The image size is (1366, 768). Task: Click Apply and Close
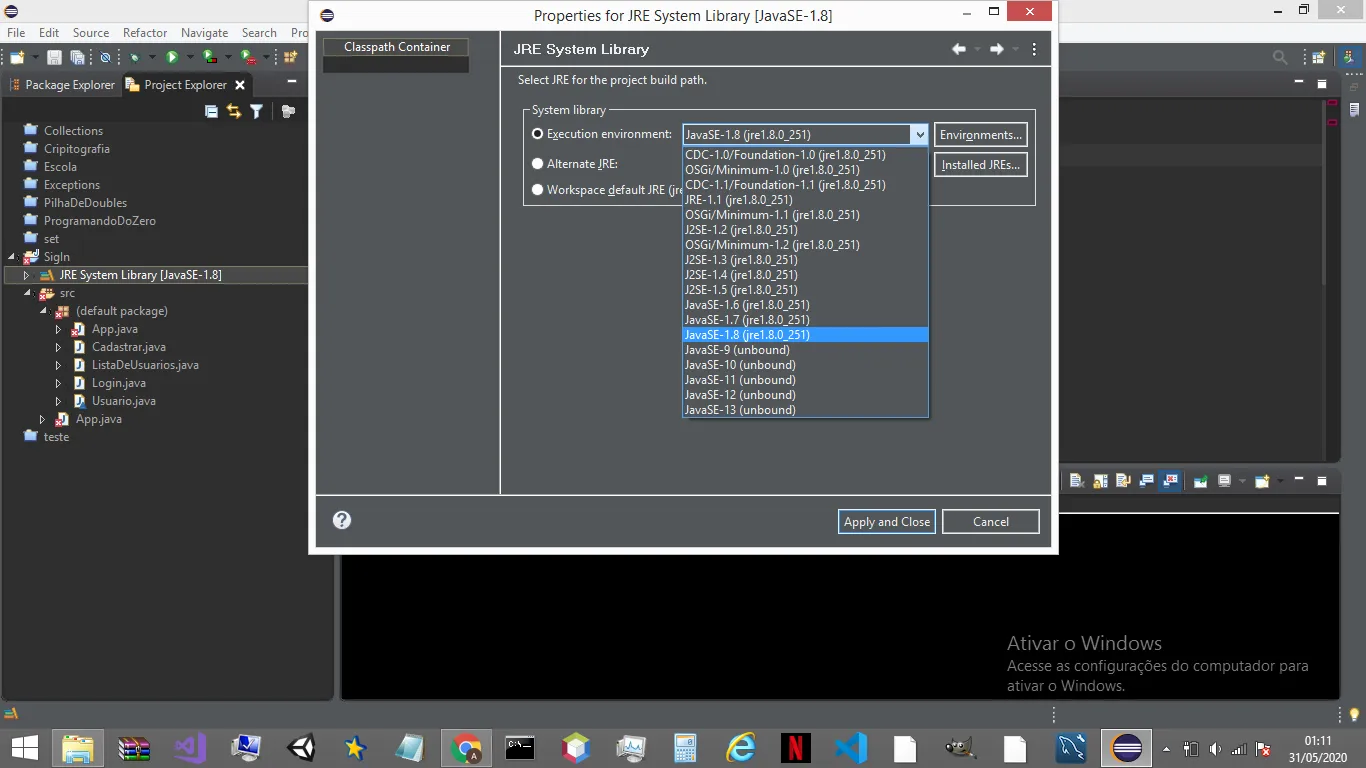click(x=887, y=521)
